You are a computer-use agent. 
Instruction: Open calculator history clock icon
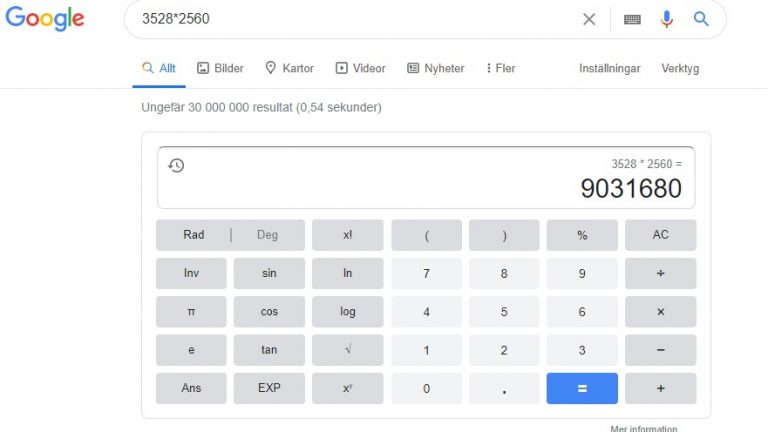(x=176, y=166)
